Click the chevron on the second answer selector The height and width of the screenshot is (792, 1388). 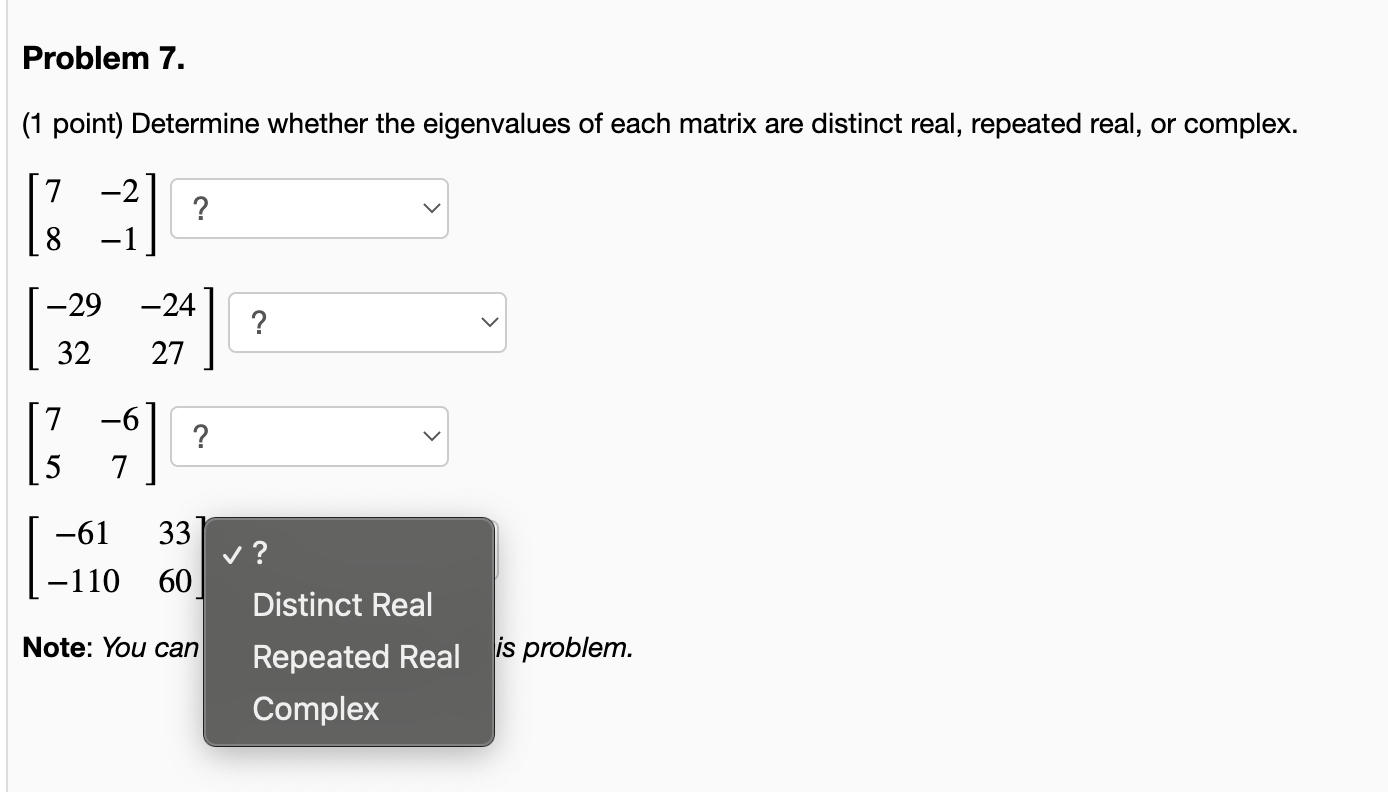click(489, 322)
